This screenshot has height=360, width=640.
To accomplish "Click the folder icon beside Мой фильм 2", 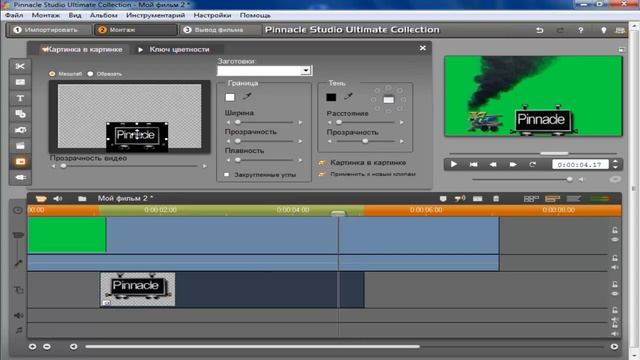I will pos(82,199).
